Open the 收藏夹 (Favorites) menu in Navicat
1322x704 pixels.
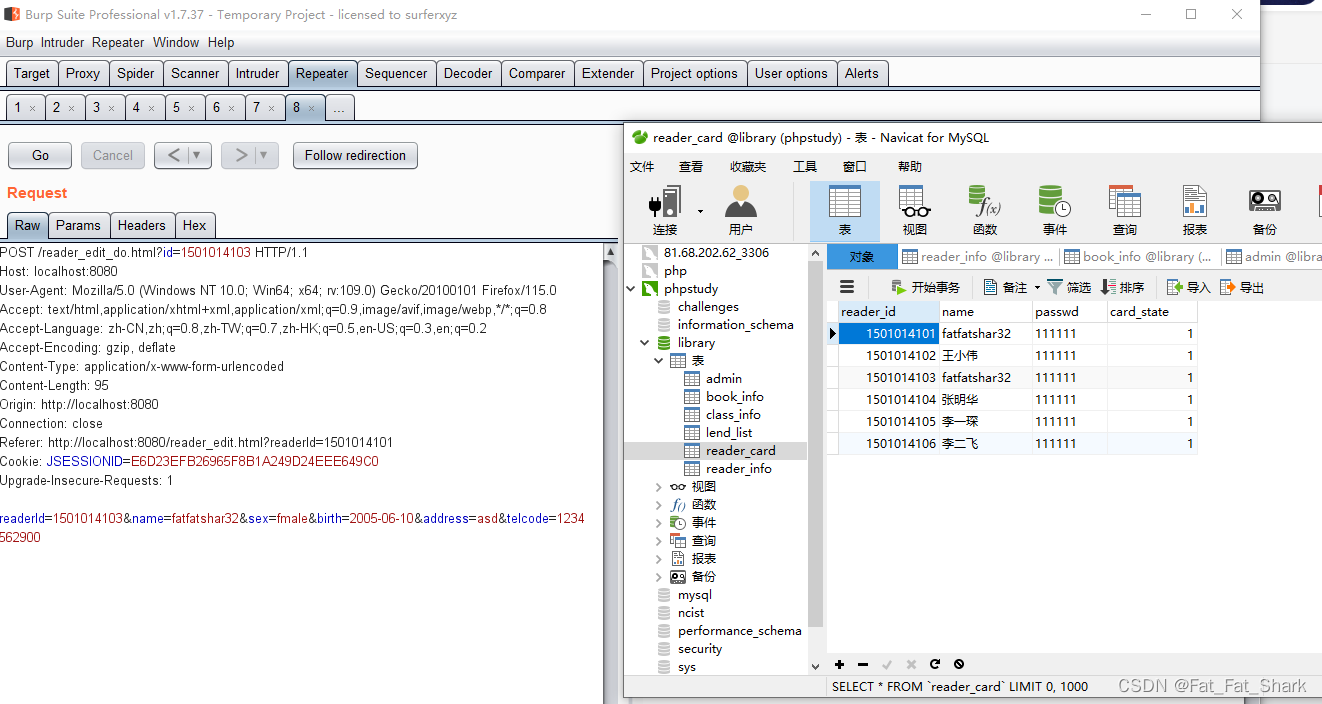point(748,167)
